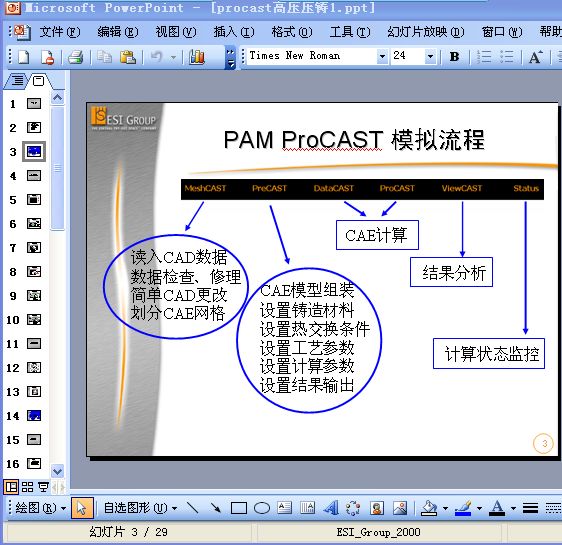Open the 插入 menu
This screenshot has height=545, width=562.
234,32
